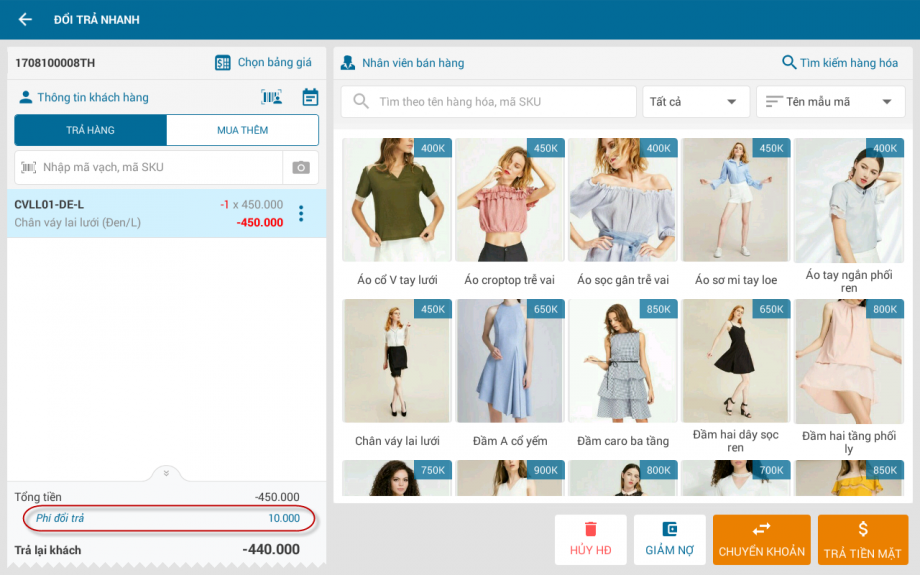This screenshot has width=920, height=575.
Task: Switch to the TRẢ HÀNG tab
Action: pyautogui.click(x=90, y=130)
